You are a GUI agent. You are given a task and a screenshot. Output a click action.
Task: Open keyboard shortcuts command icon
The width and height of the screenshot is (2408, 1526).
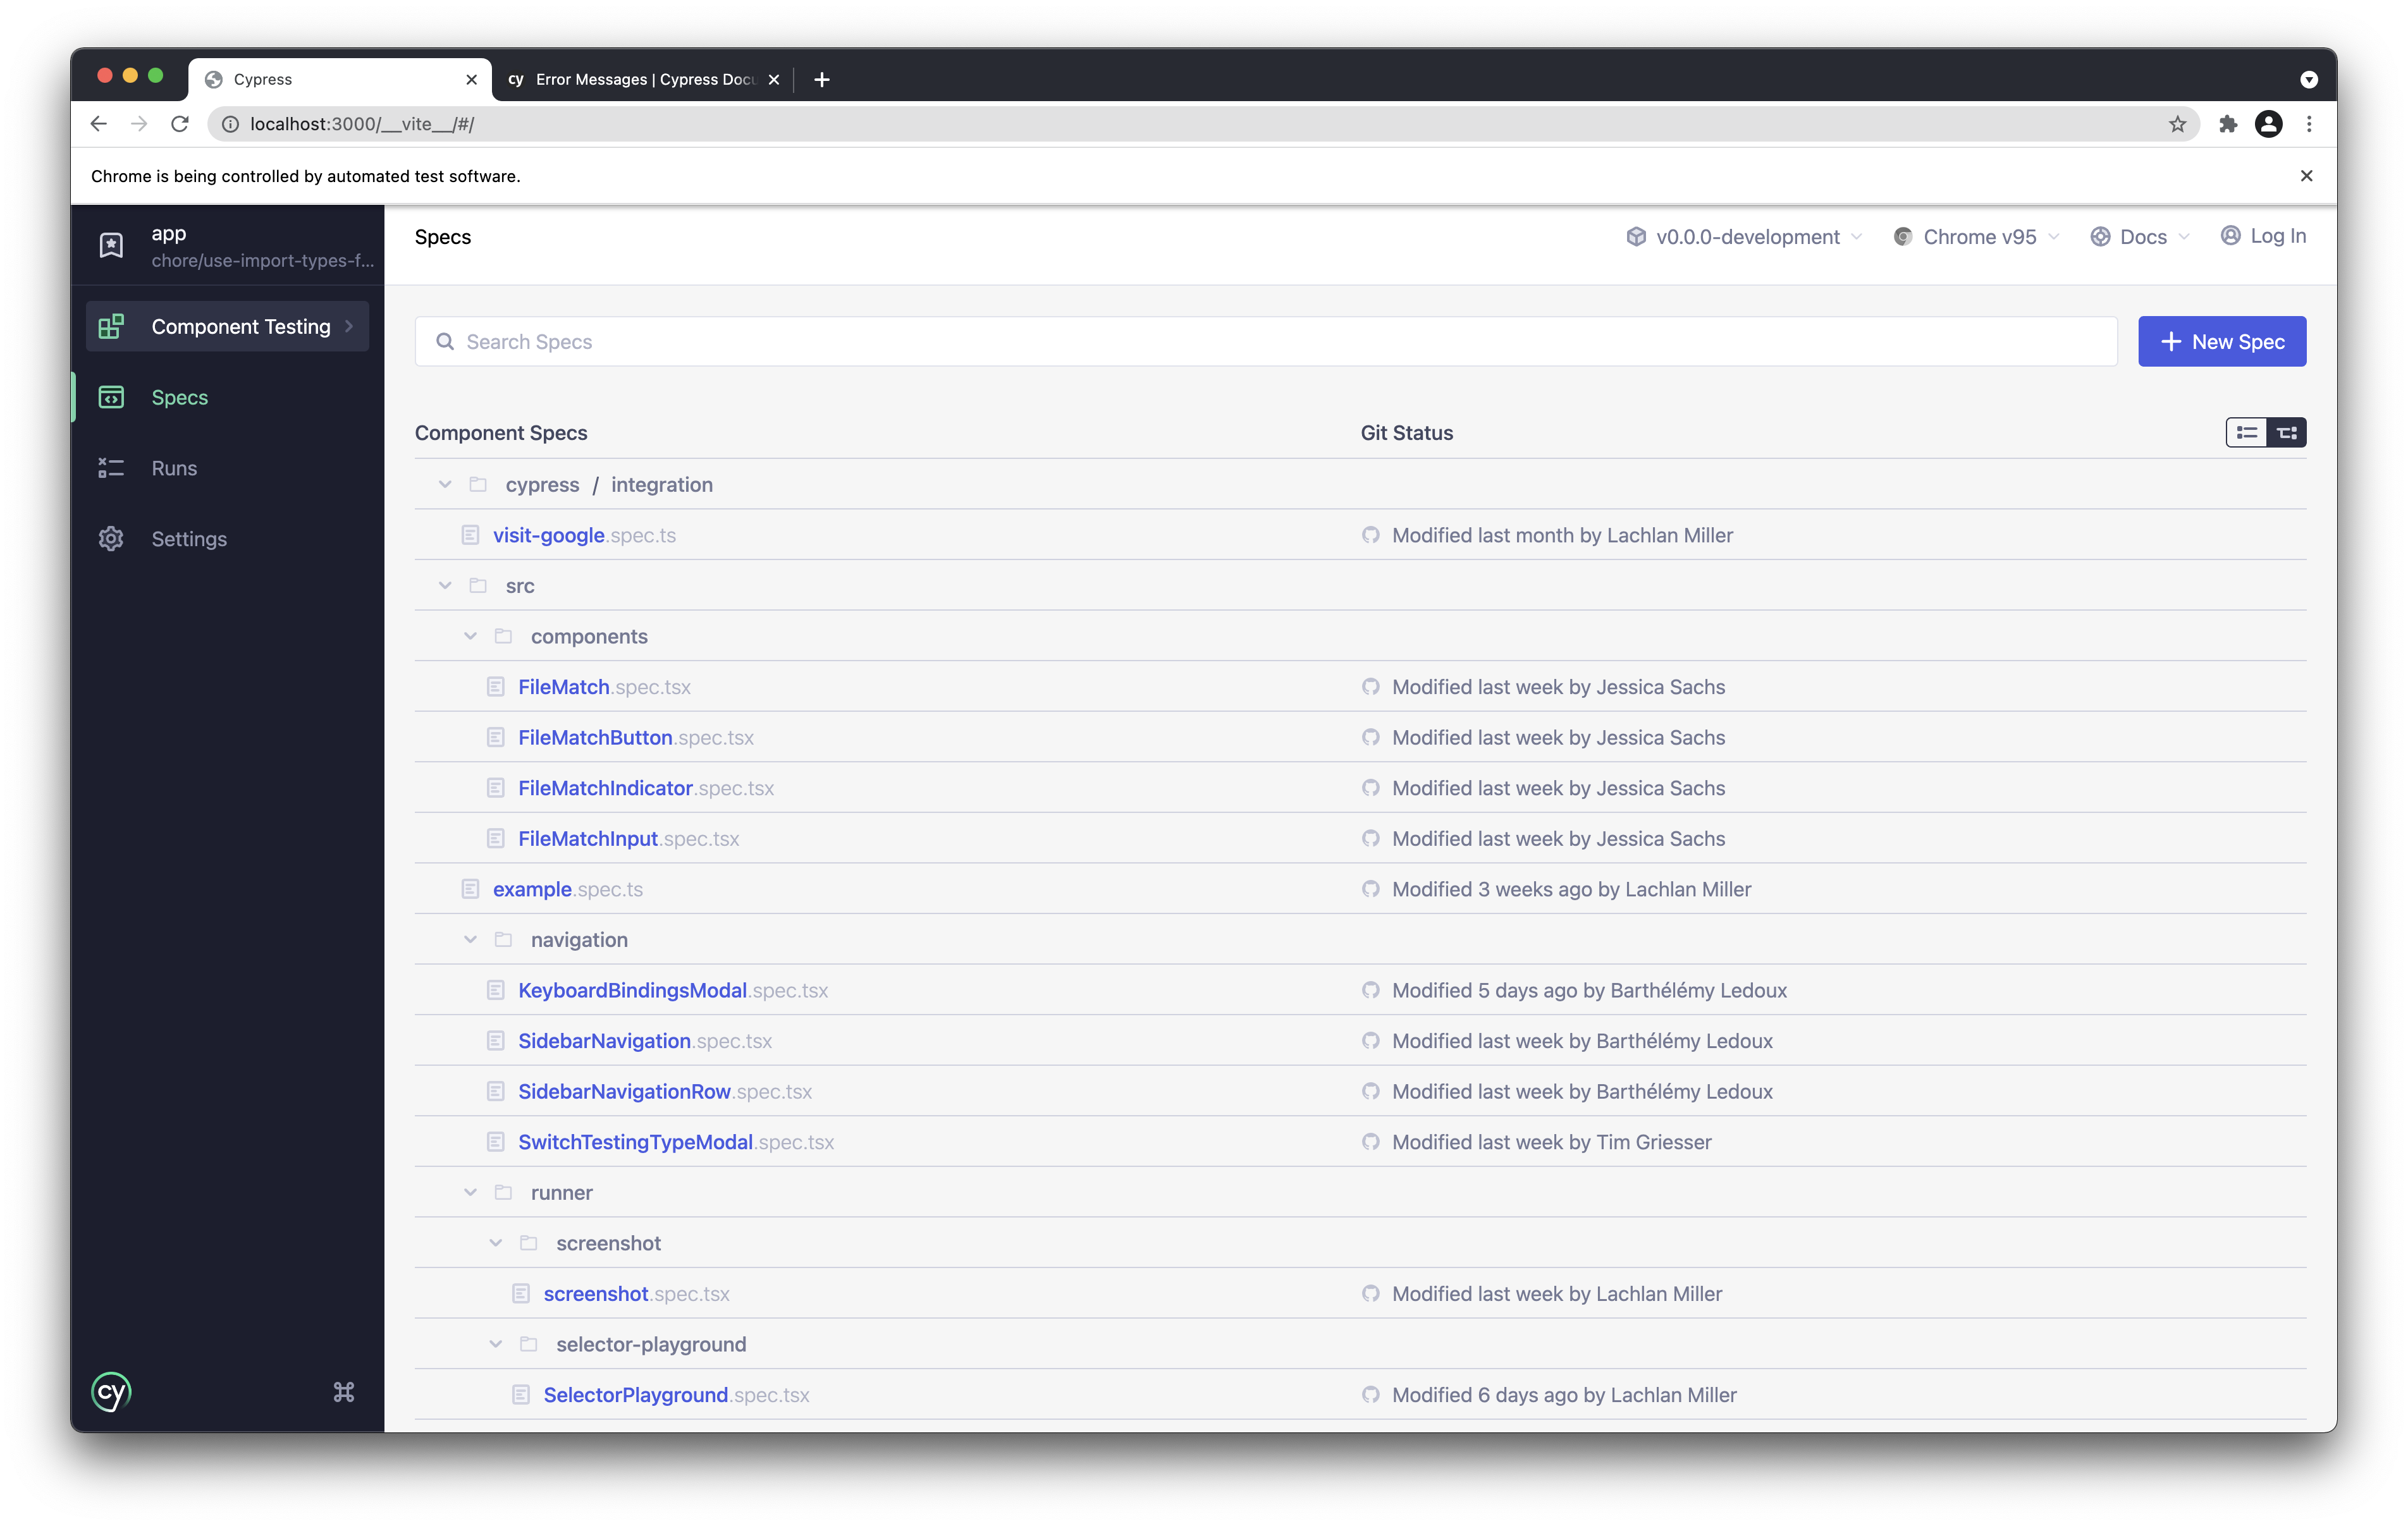pos(343,1391)
